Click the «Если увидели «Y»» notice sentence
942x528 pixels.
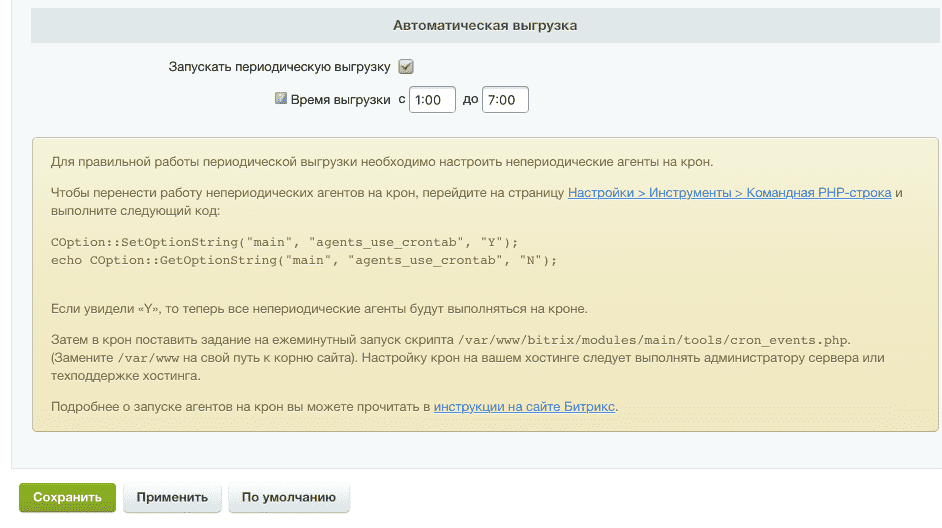coord(326,308)
